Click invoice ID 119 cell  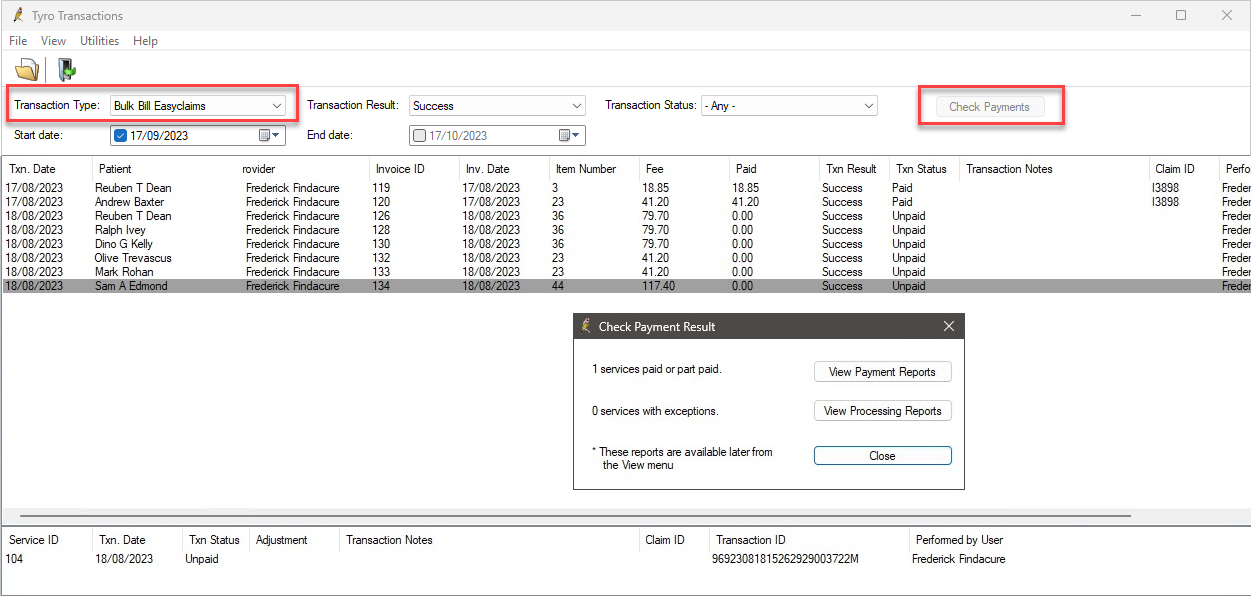click(382, 188)
